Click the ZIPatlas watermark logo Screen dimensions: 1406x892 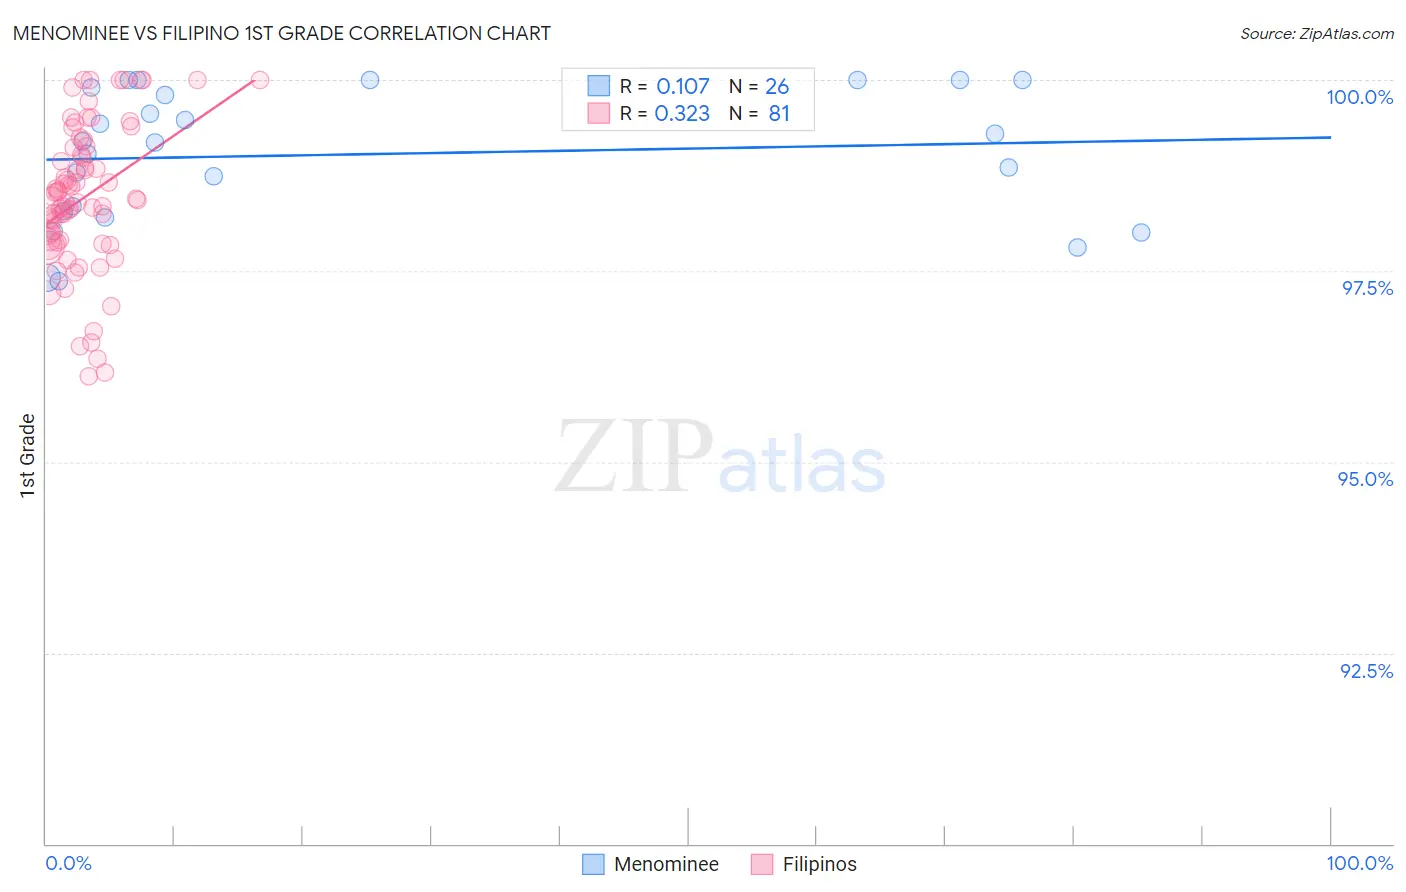[x=720, y=458]
